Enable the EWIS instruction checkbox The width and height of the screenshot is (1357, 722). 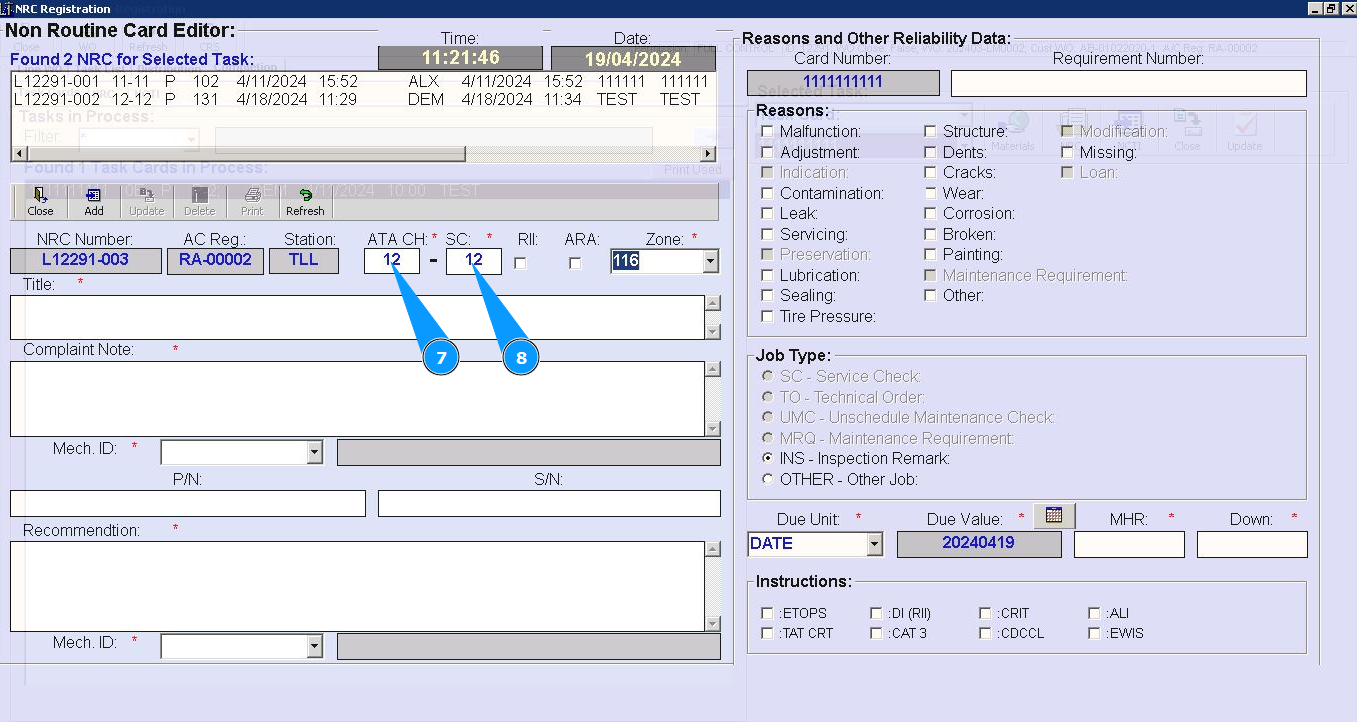click(x=1095, y=633)
